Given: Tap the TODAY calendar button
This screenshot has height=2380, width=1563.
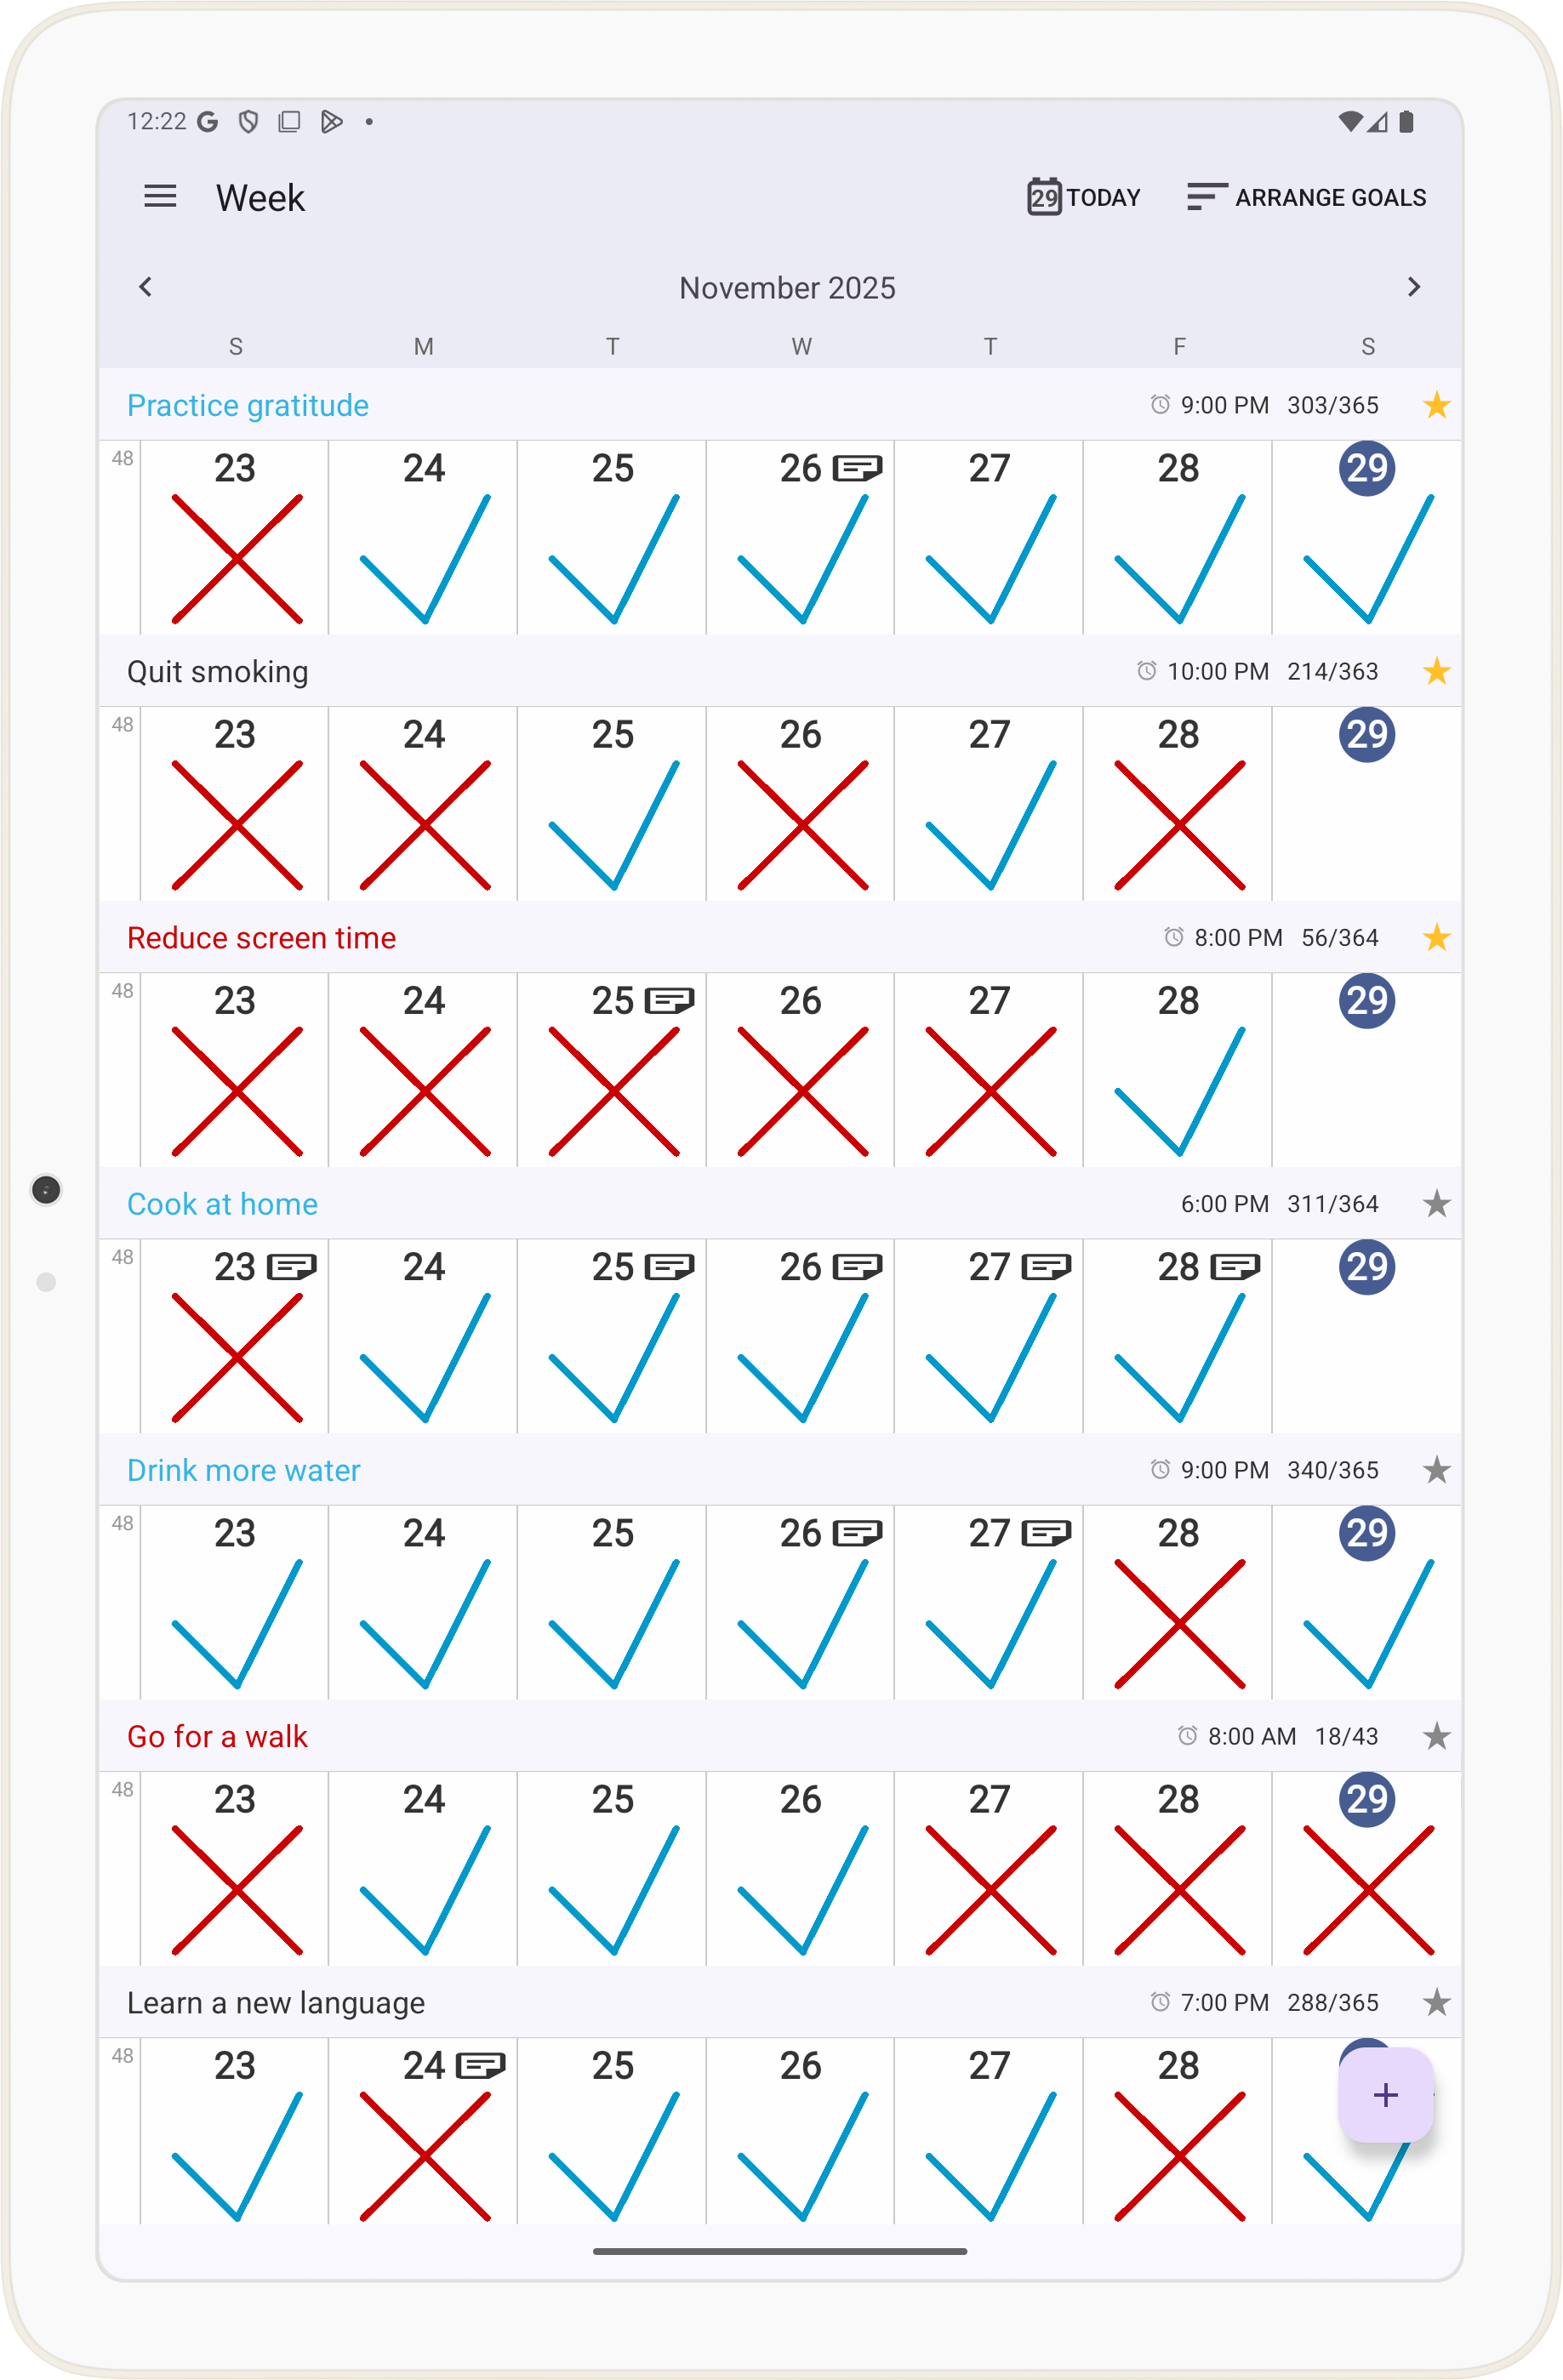Looking at the screenshot, I should pos(1083,197).
